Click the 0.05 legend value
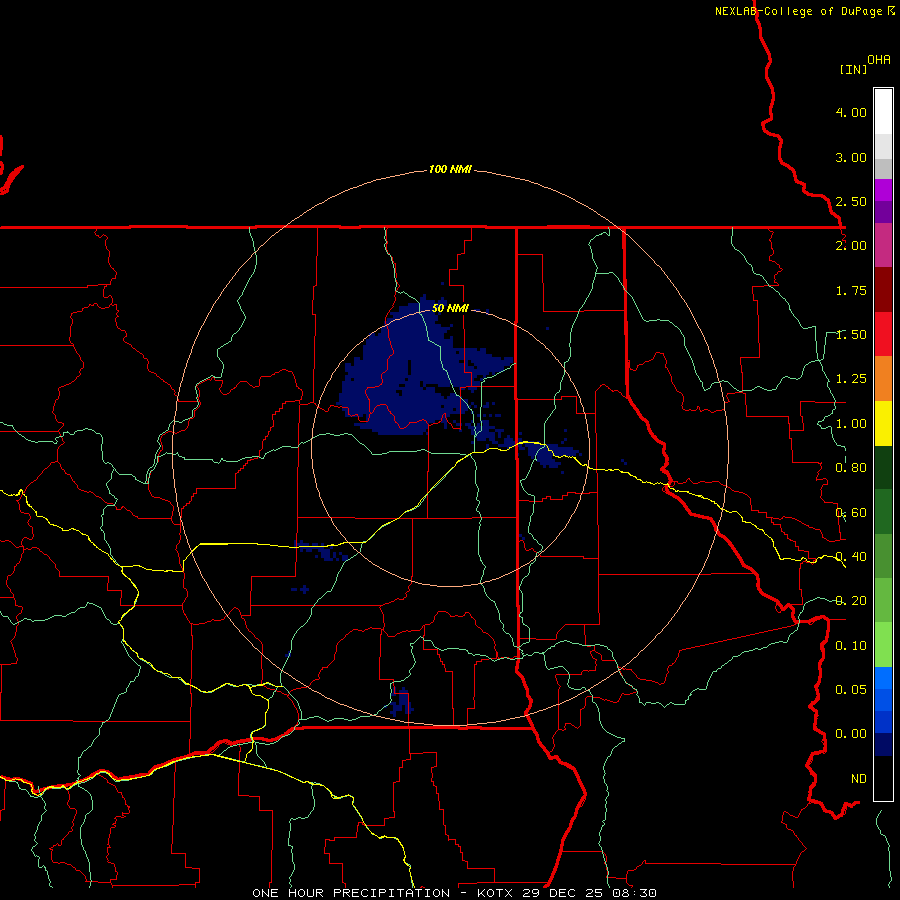This screenshot has height=900, width=900. (x=851, y=690)
